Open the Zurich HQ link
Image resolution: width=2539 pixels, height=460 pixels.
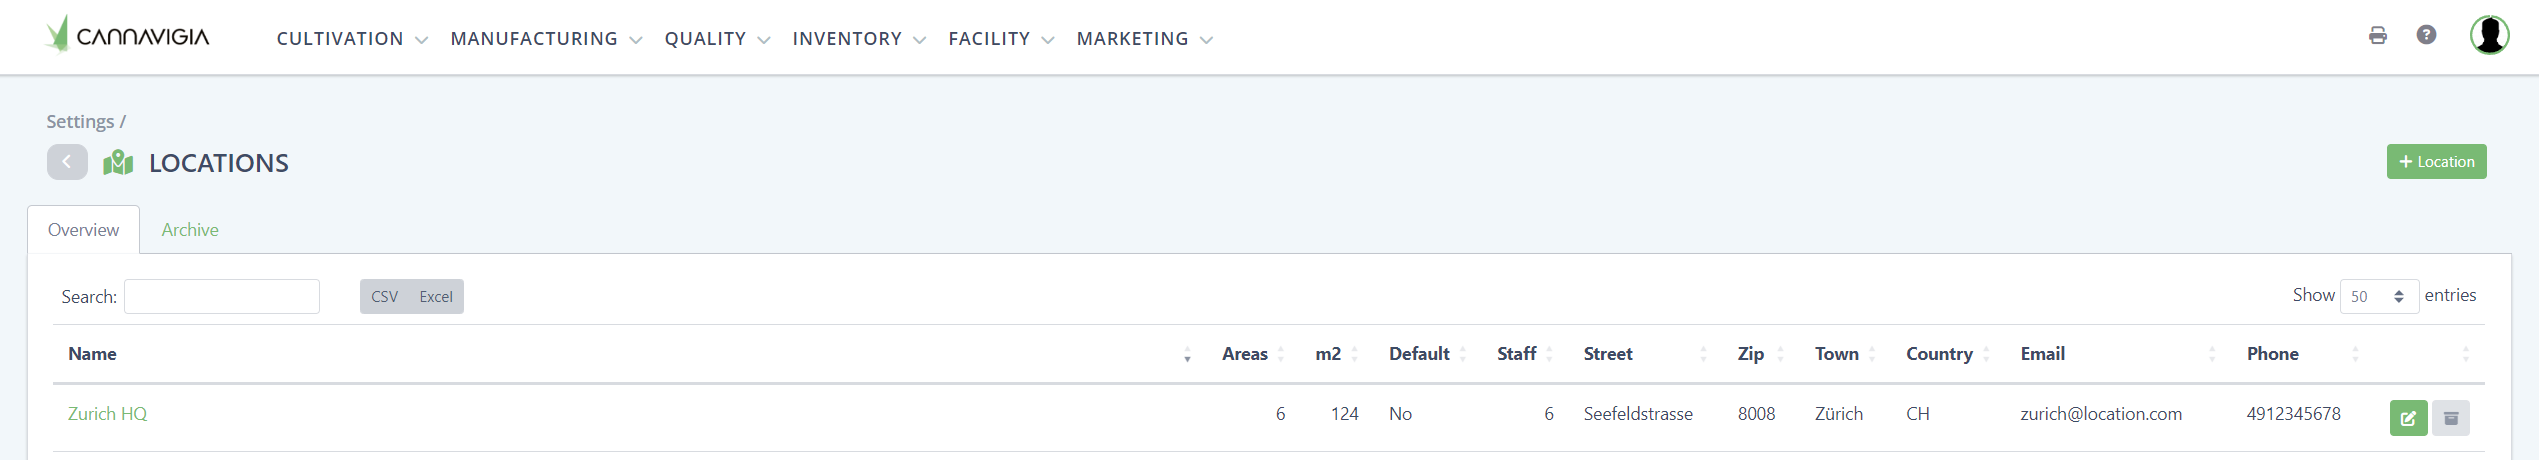(107, 414)
